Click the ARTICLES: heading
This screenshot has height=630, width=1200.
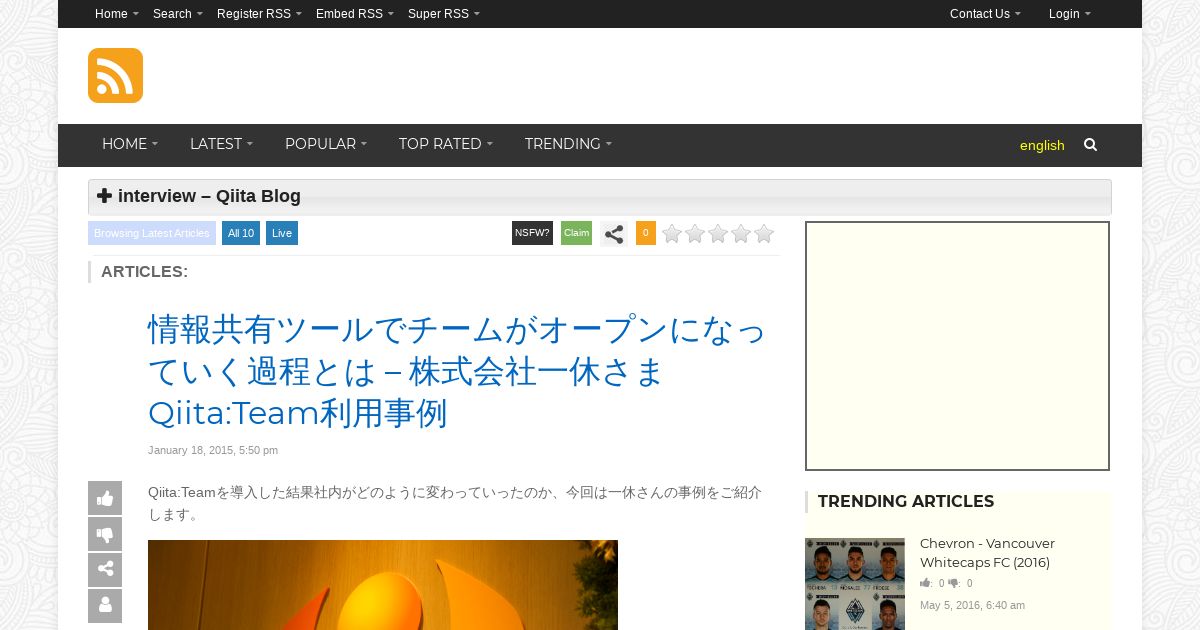(x=144, y=271)
